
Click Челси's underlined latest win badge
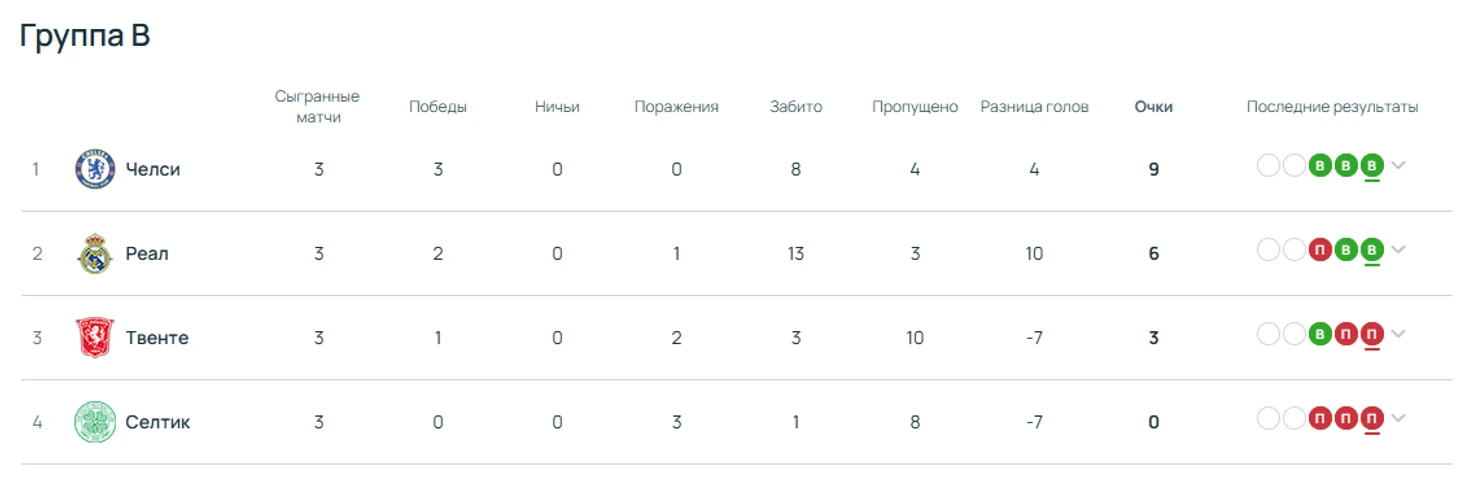coord(1372,165)
